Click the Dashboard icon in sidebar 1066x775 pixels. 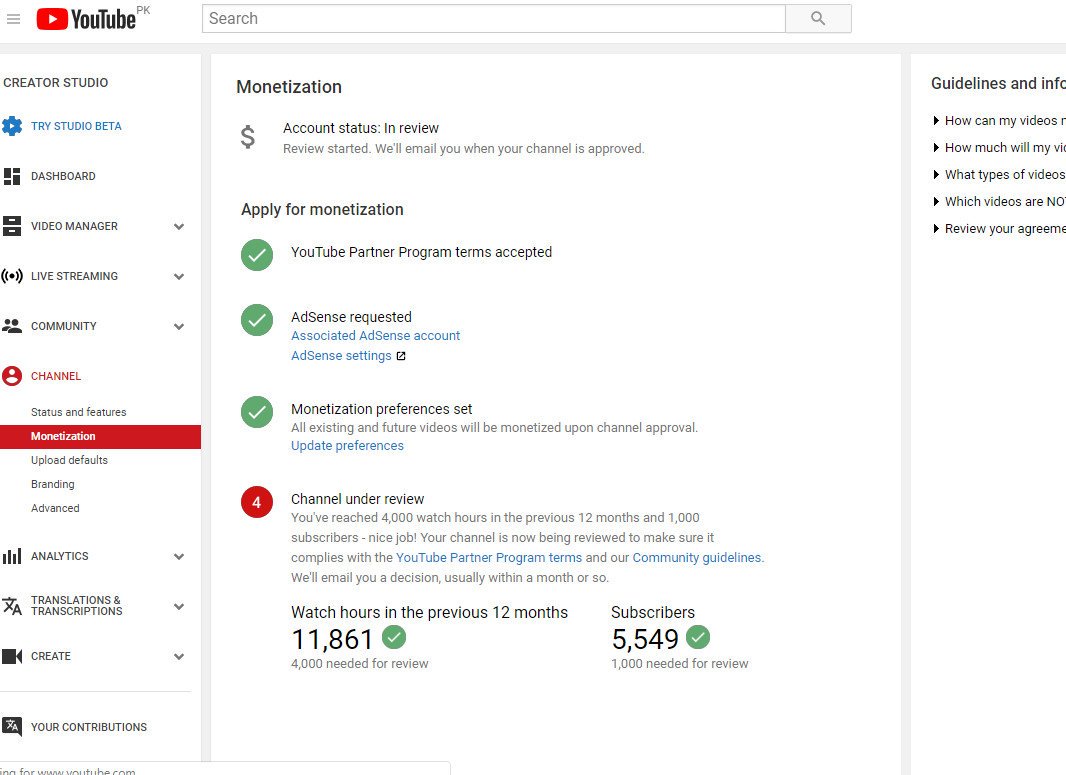coord(12,176)
